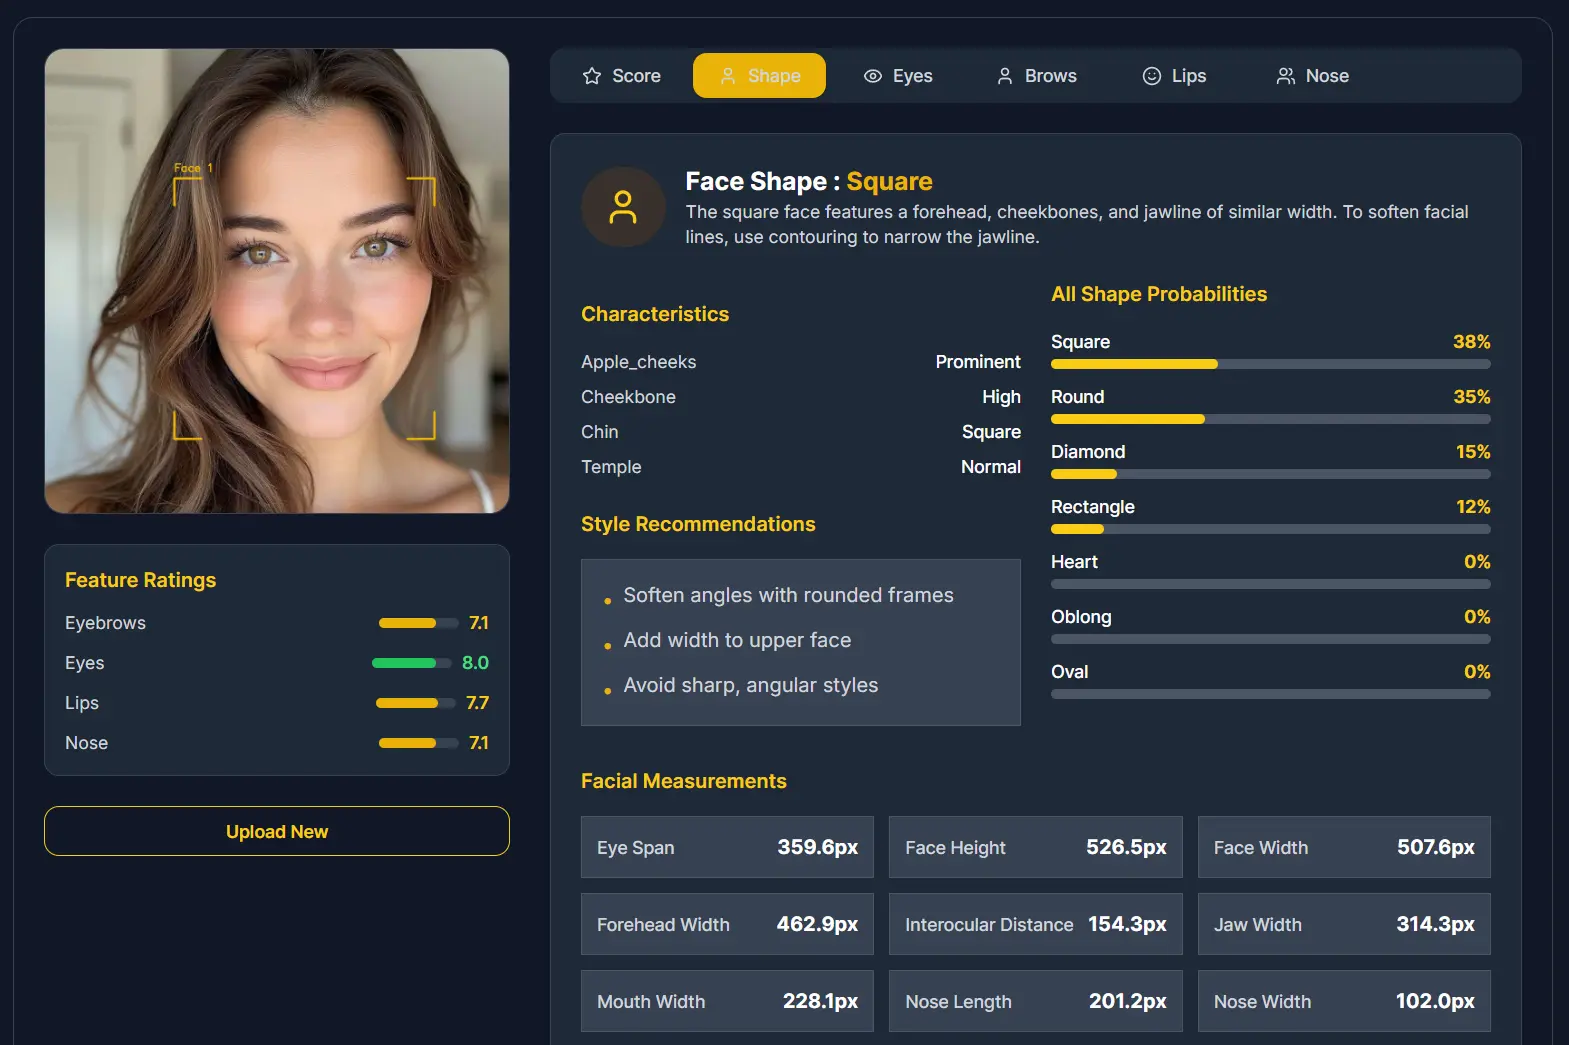This screenshot has height=1045, width=1569.
Task: Click the smiley icon beside Lips
Action: tap(1152, 76)
